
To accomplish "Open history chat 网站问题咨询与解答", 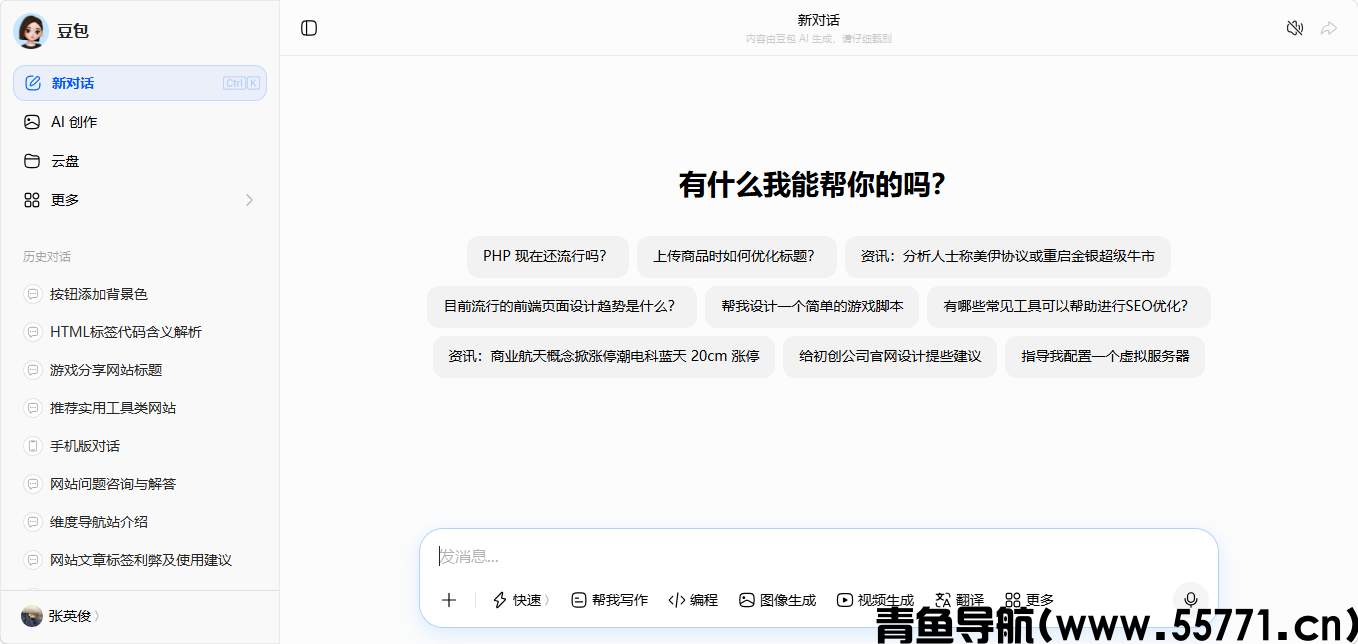I will 140,484.
